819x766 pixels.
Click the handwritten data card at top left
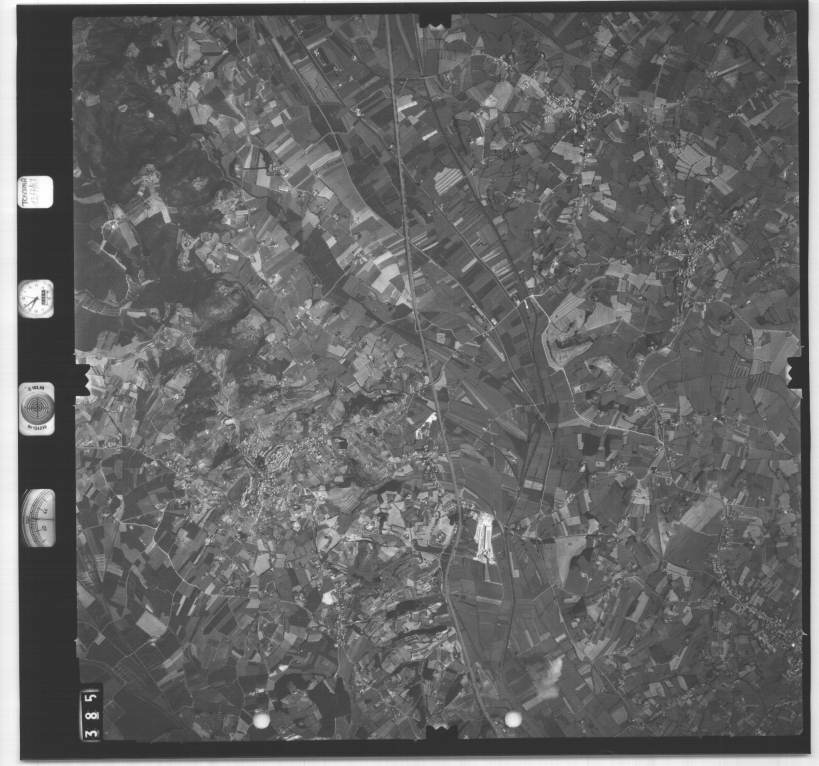[x=36, y=192]
